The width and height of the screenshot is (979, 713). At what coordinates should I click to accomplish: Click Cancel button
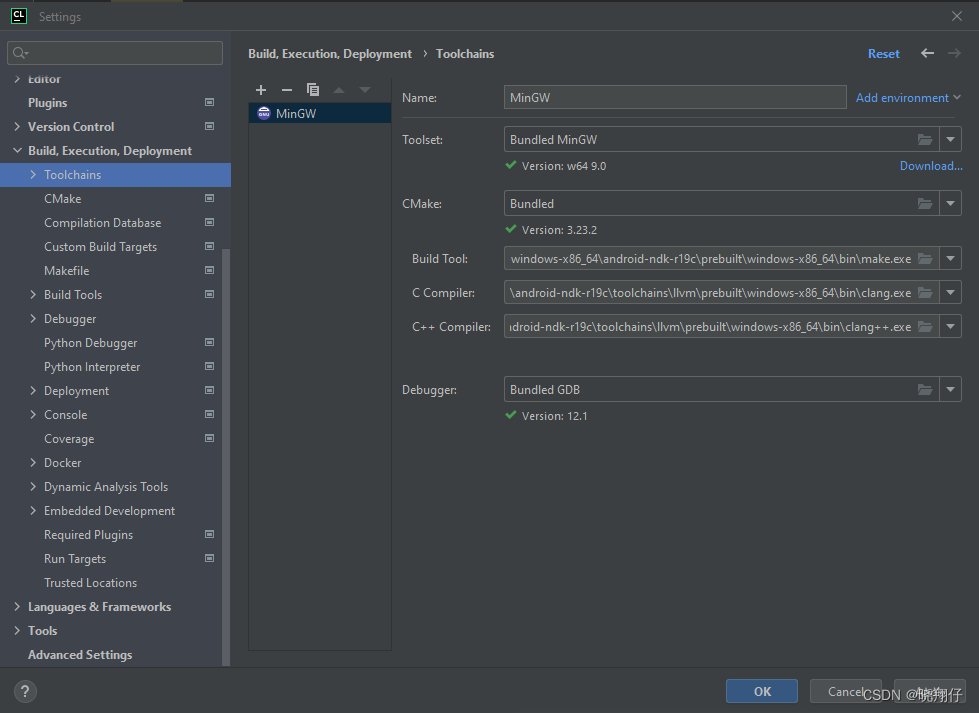point(845,691)
